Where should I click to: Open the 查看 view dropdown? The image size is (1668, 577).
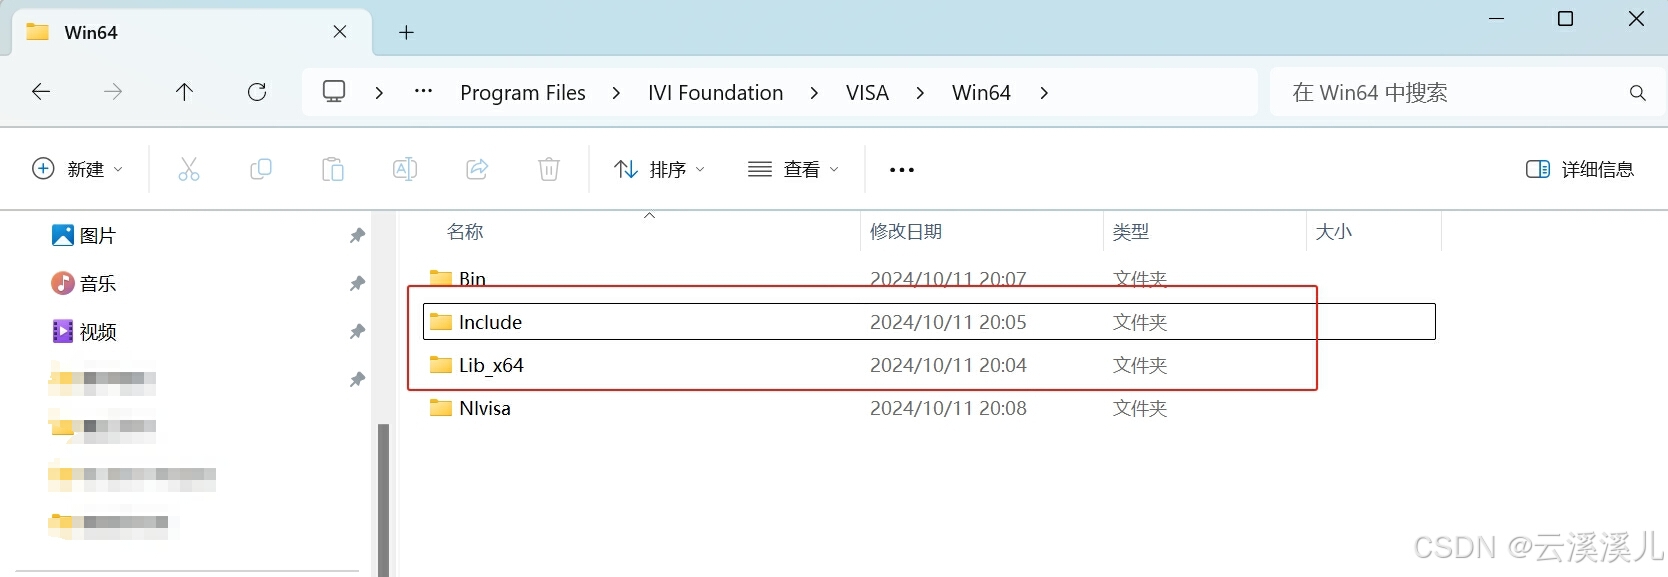pos(794,169)
